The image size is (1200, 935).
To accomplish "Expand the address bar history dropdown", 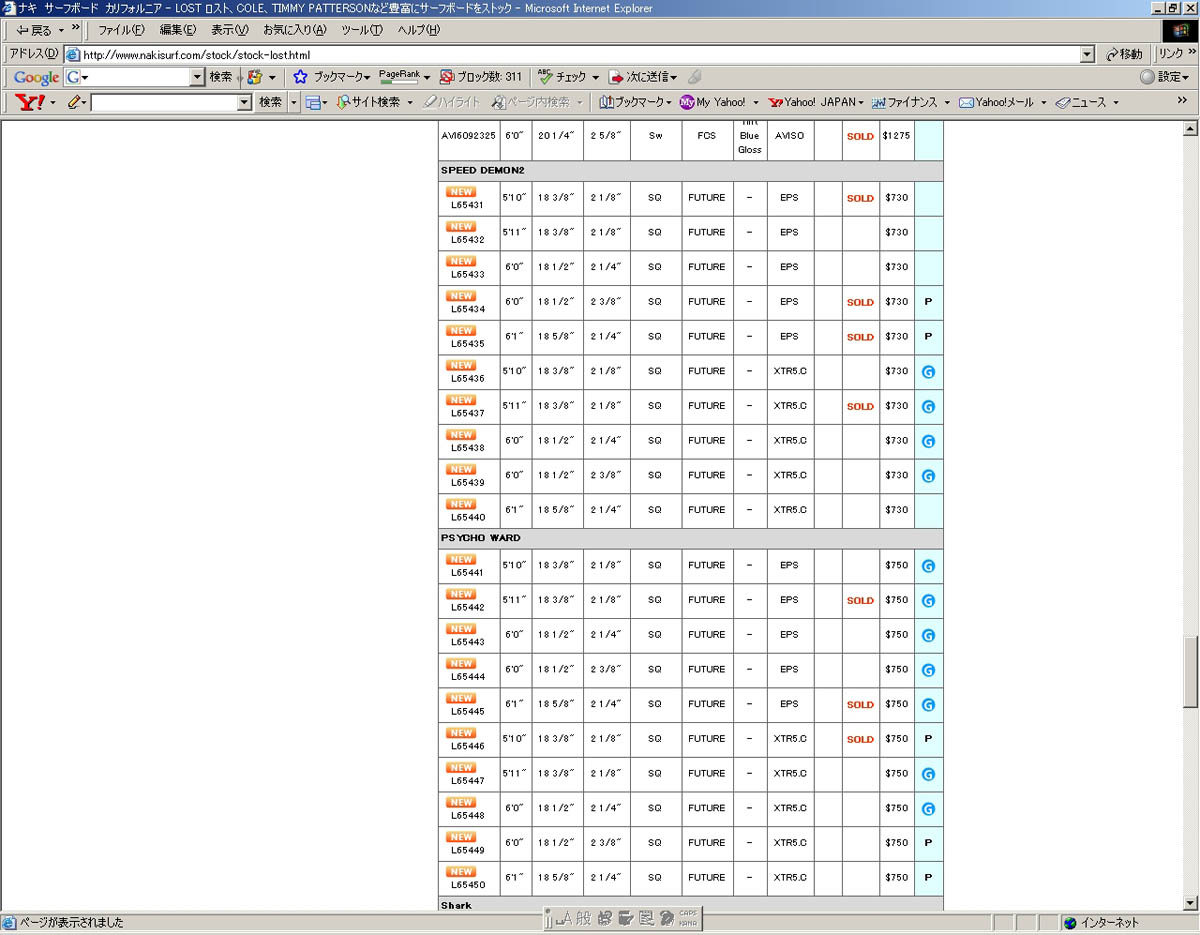I will [x=1087, y=55].
